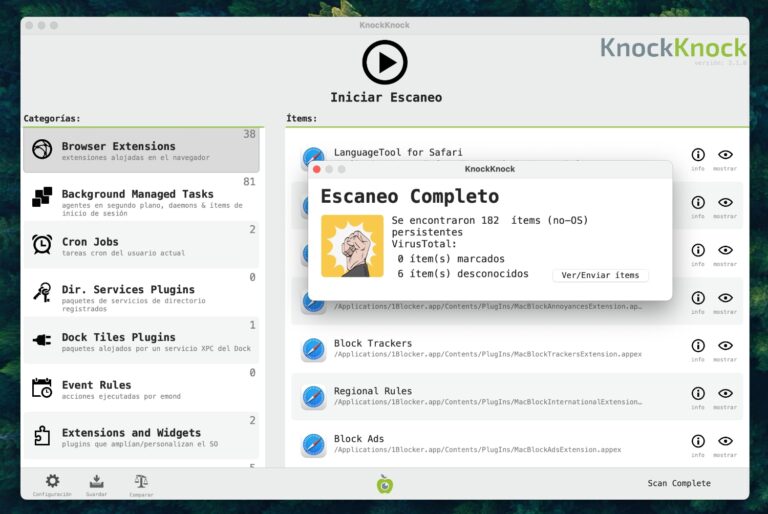Click the Comparar scales icon
Viewport: 768px width, 514px height.
[x=141, y=482]
